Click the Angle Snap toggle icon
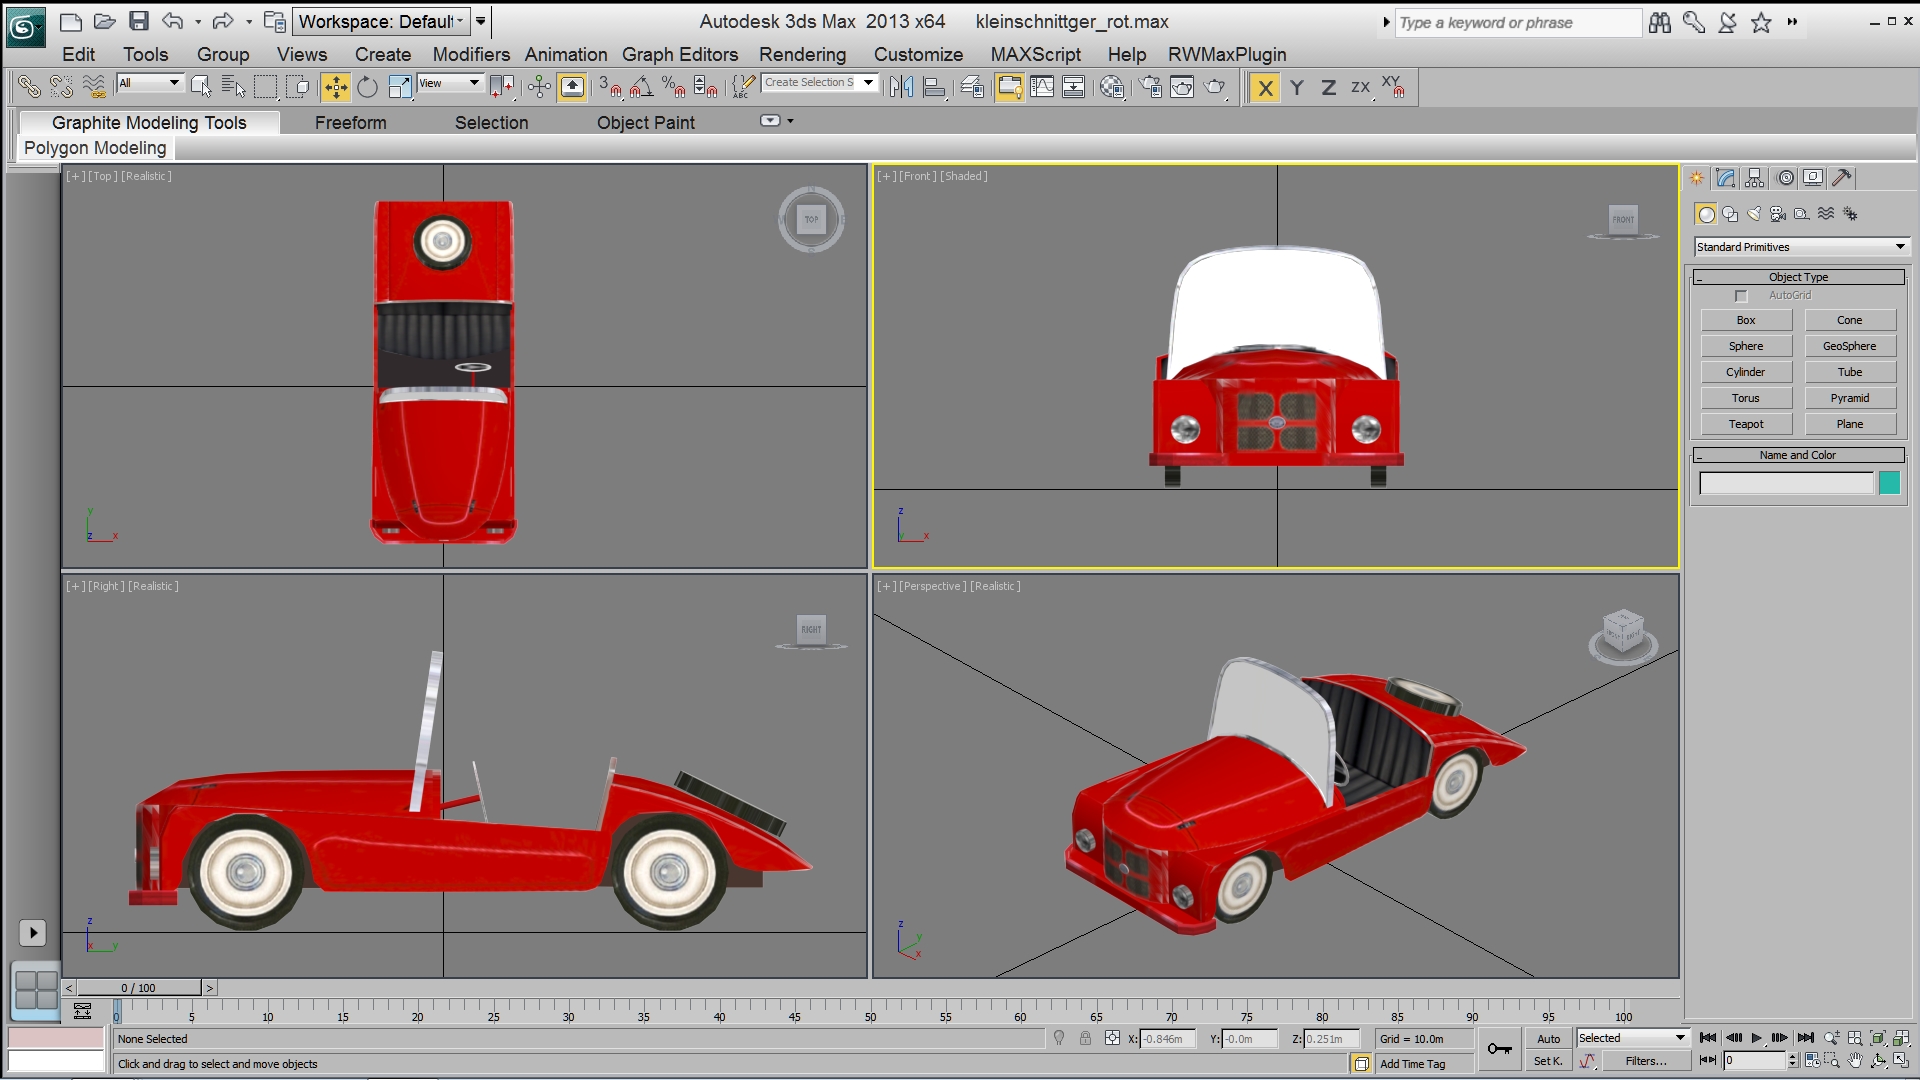The height and width of the screenshot is (1080, 1920). (x=641, y=88)
